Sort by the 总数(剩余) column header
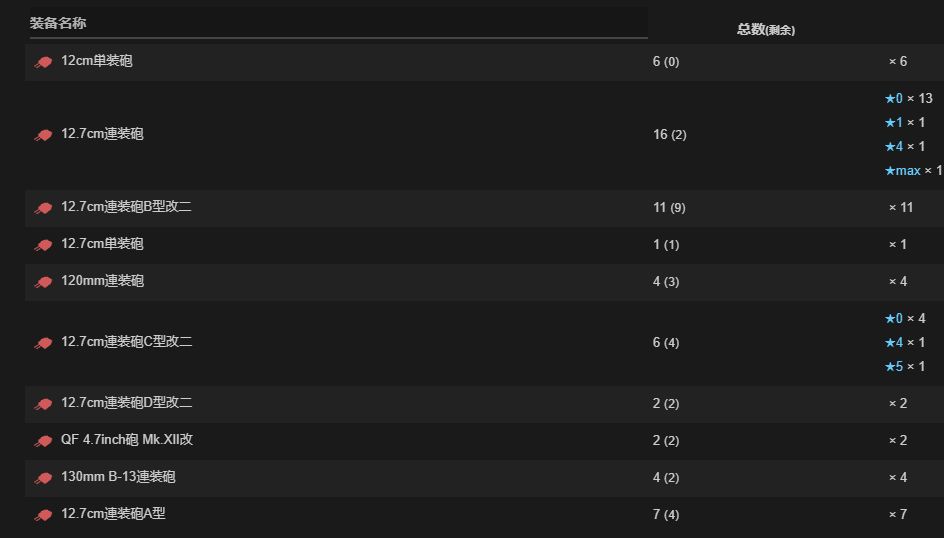Screen dimensions: 944x538 point(766,29)
